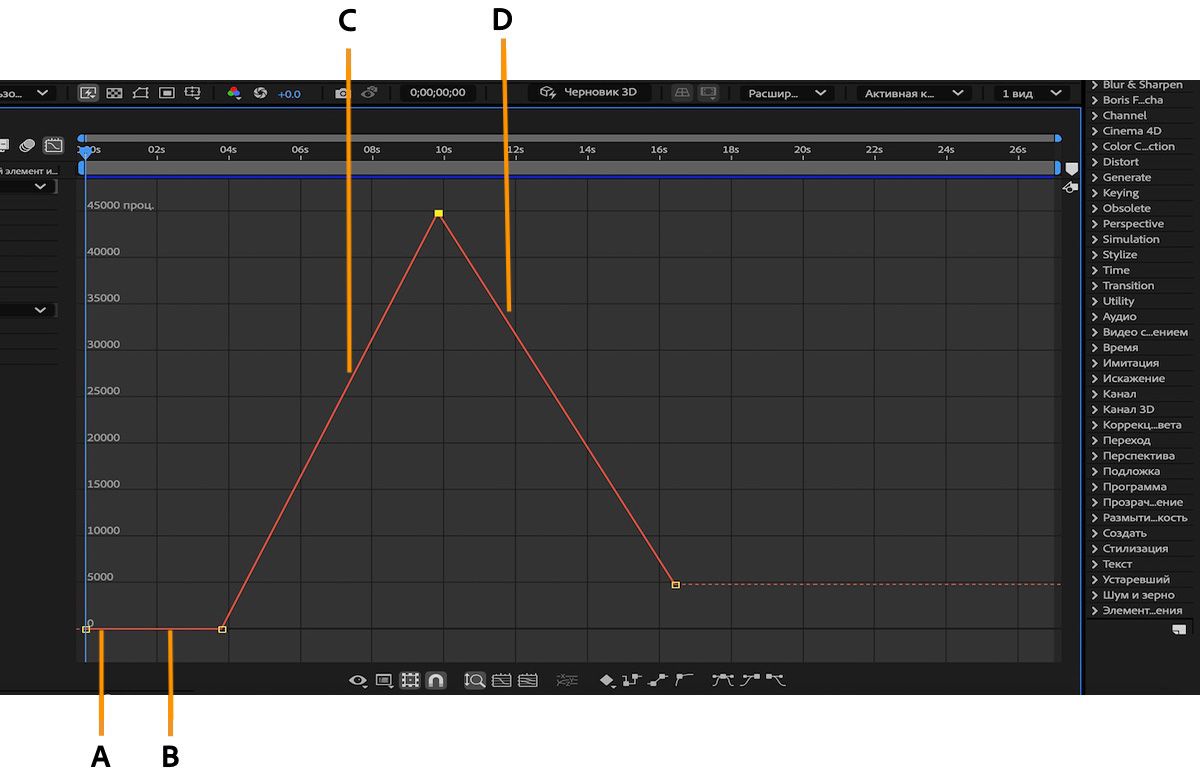Open the Show Channel color menu
The height and width of the screenshot is (775, 1200).
click(234, 93)
